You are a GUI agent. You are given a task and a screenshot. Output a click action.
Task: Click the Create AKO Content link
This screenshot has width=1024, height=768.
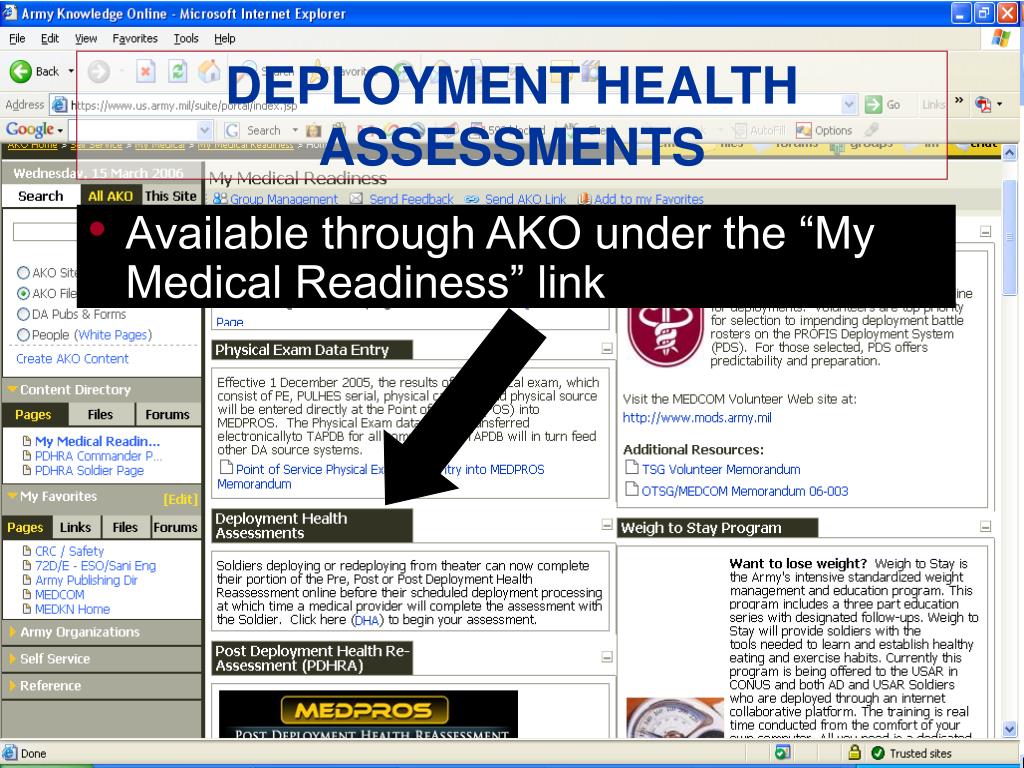coord(72,359)
